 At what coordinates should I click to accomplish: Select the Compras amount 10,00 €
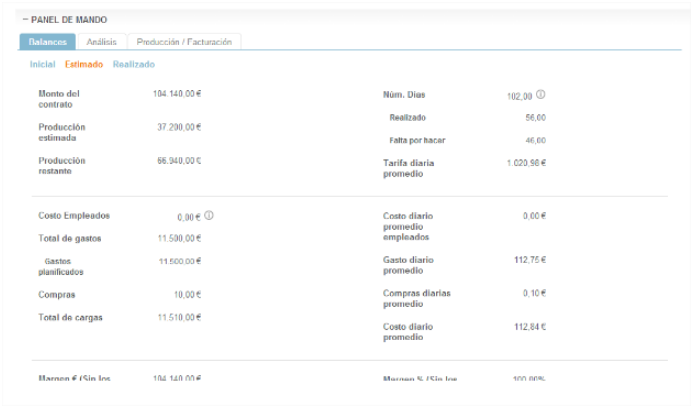coord(185,295)
